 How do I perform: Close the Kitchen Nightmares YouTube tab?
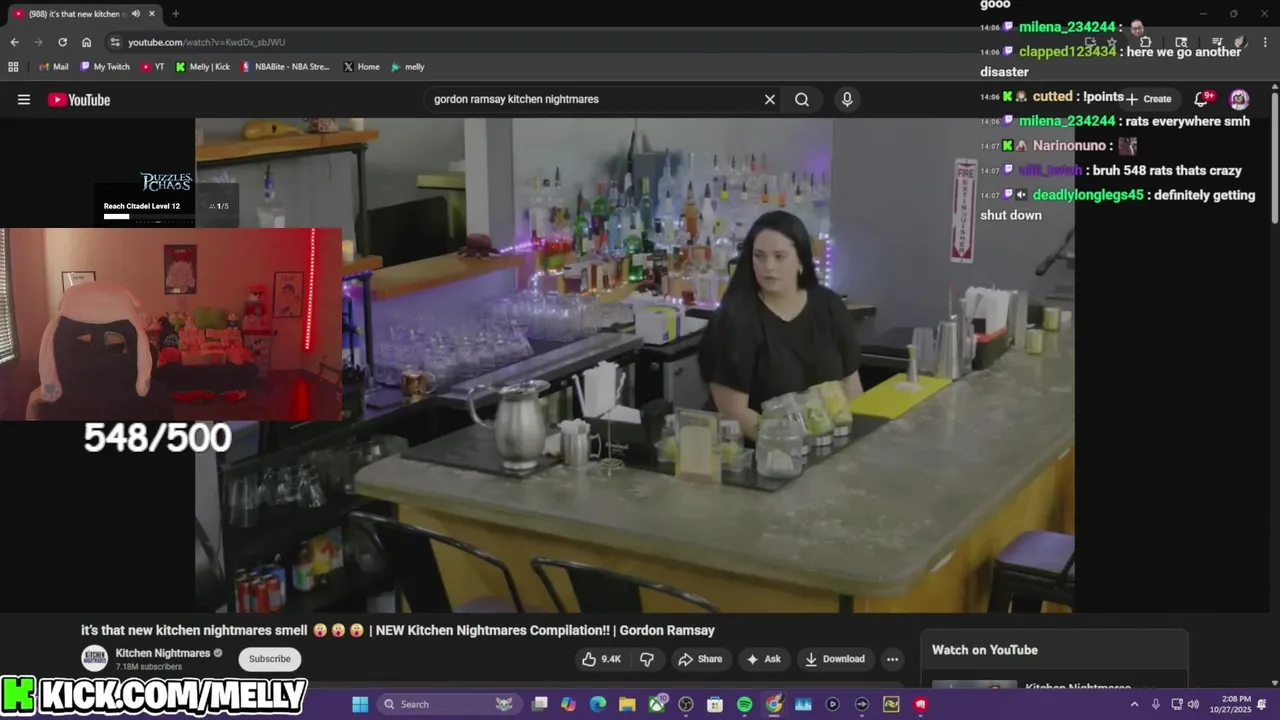tap(152, 14)
